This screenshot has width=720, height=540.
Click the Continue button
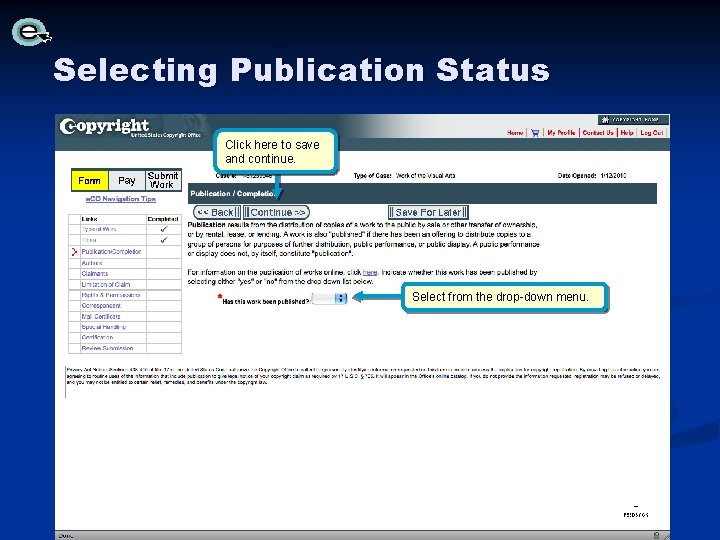coord(276,212)
